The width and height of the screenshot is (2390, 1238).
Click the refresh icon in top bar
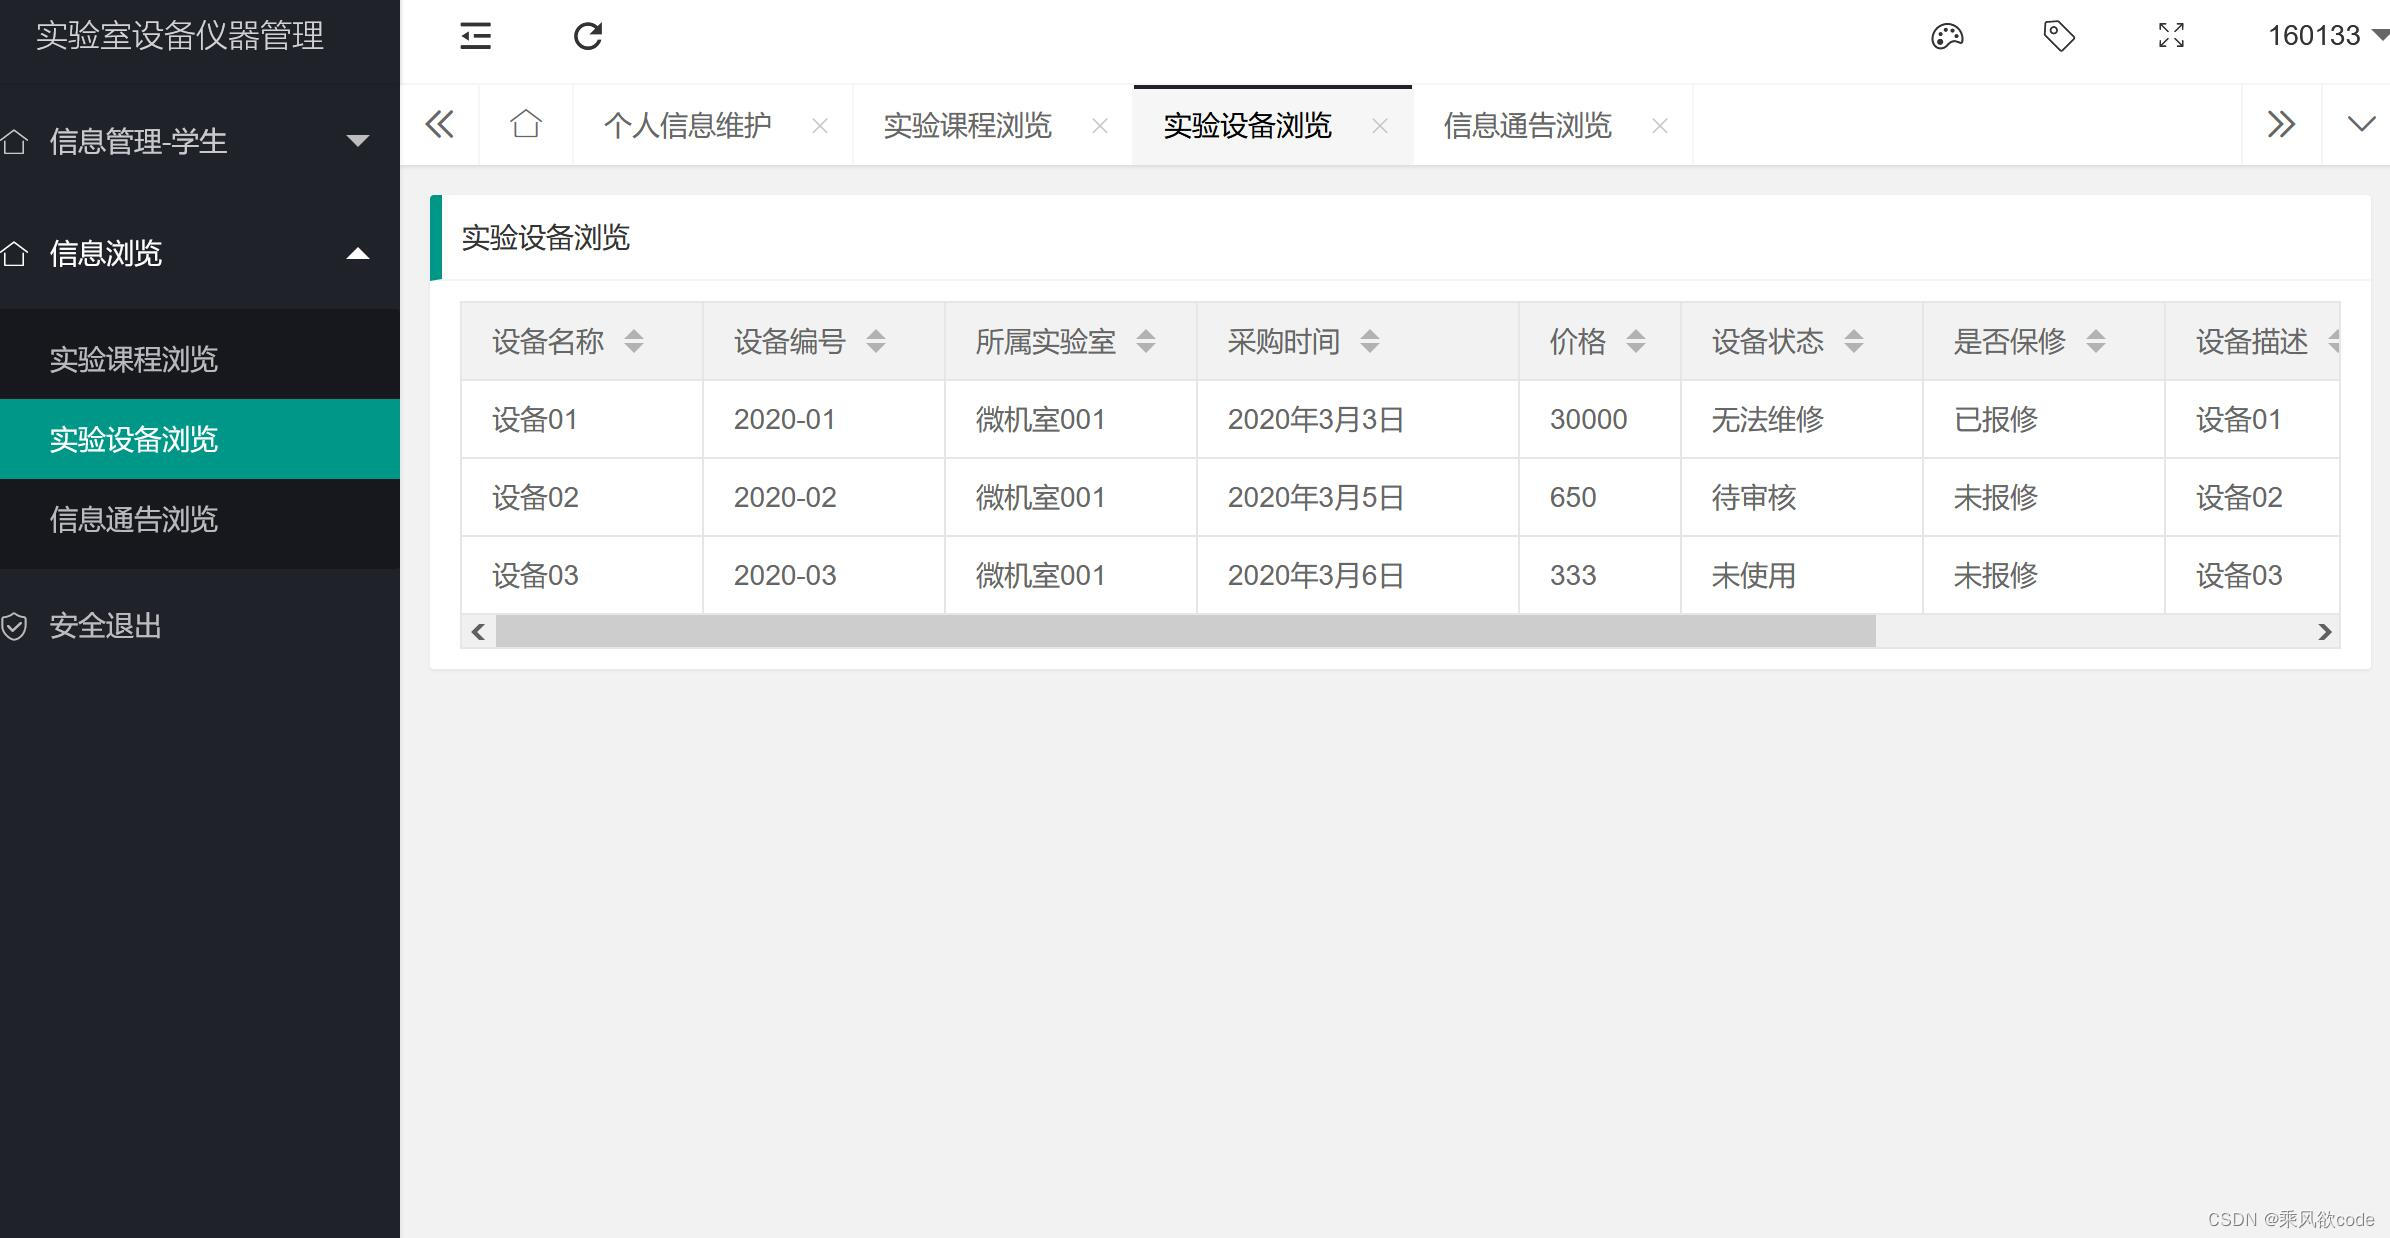pos(588,37)
